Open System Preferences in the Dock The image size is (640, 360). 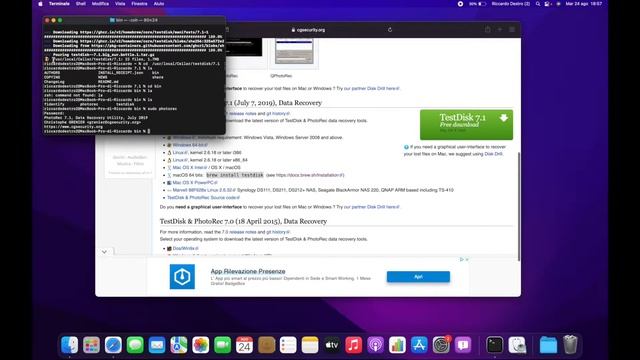(441, 345)
